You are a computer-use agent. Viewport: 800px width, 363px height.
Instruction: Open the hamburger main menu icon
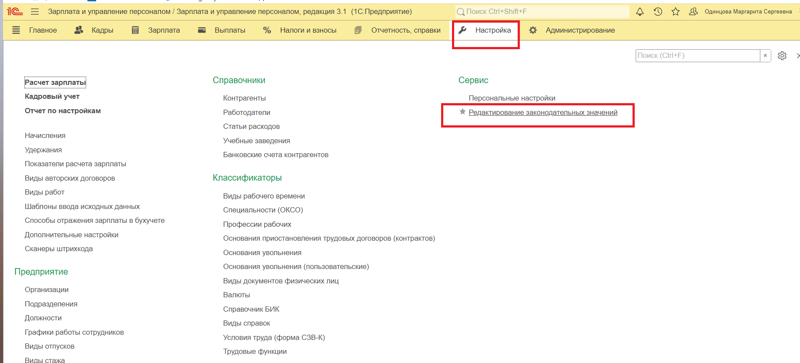pos(35,11)
